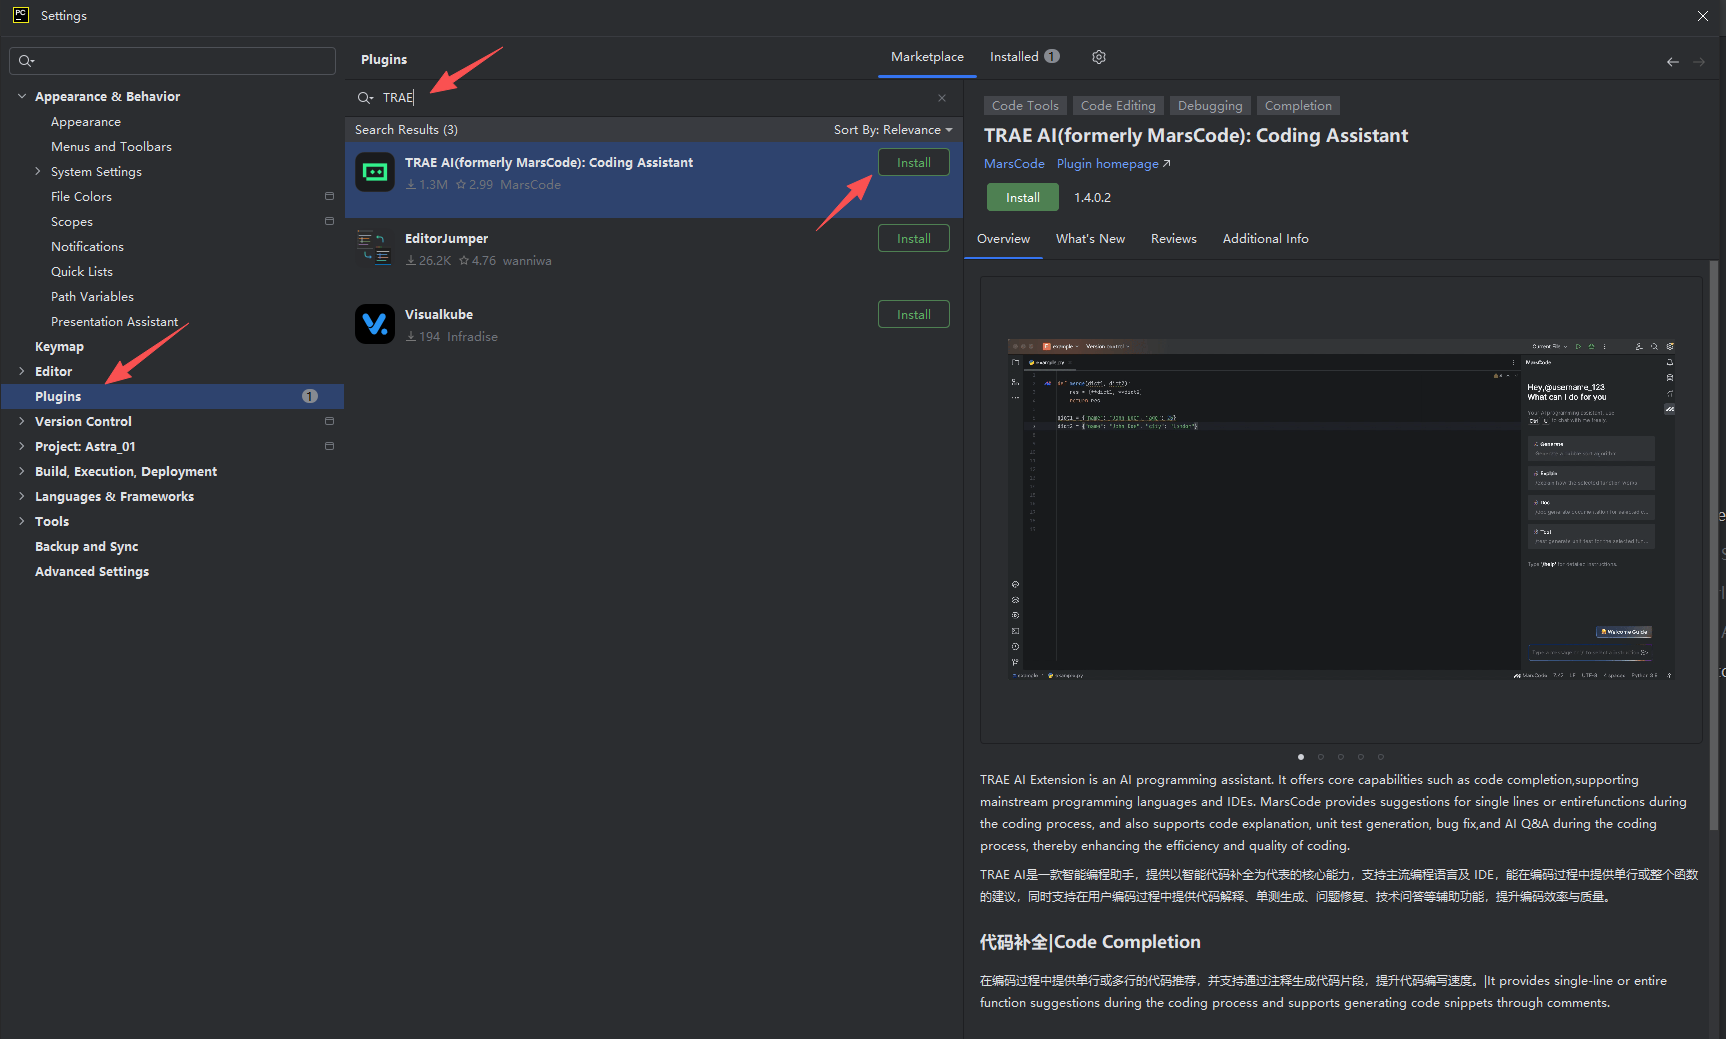The image size is (1726, 1039).
Task: Open the Sort By: Relevance dropdown
Action: pyautogui.click(x=893, y=130)
